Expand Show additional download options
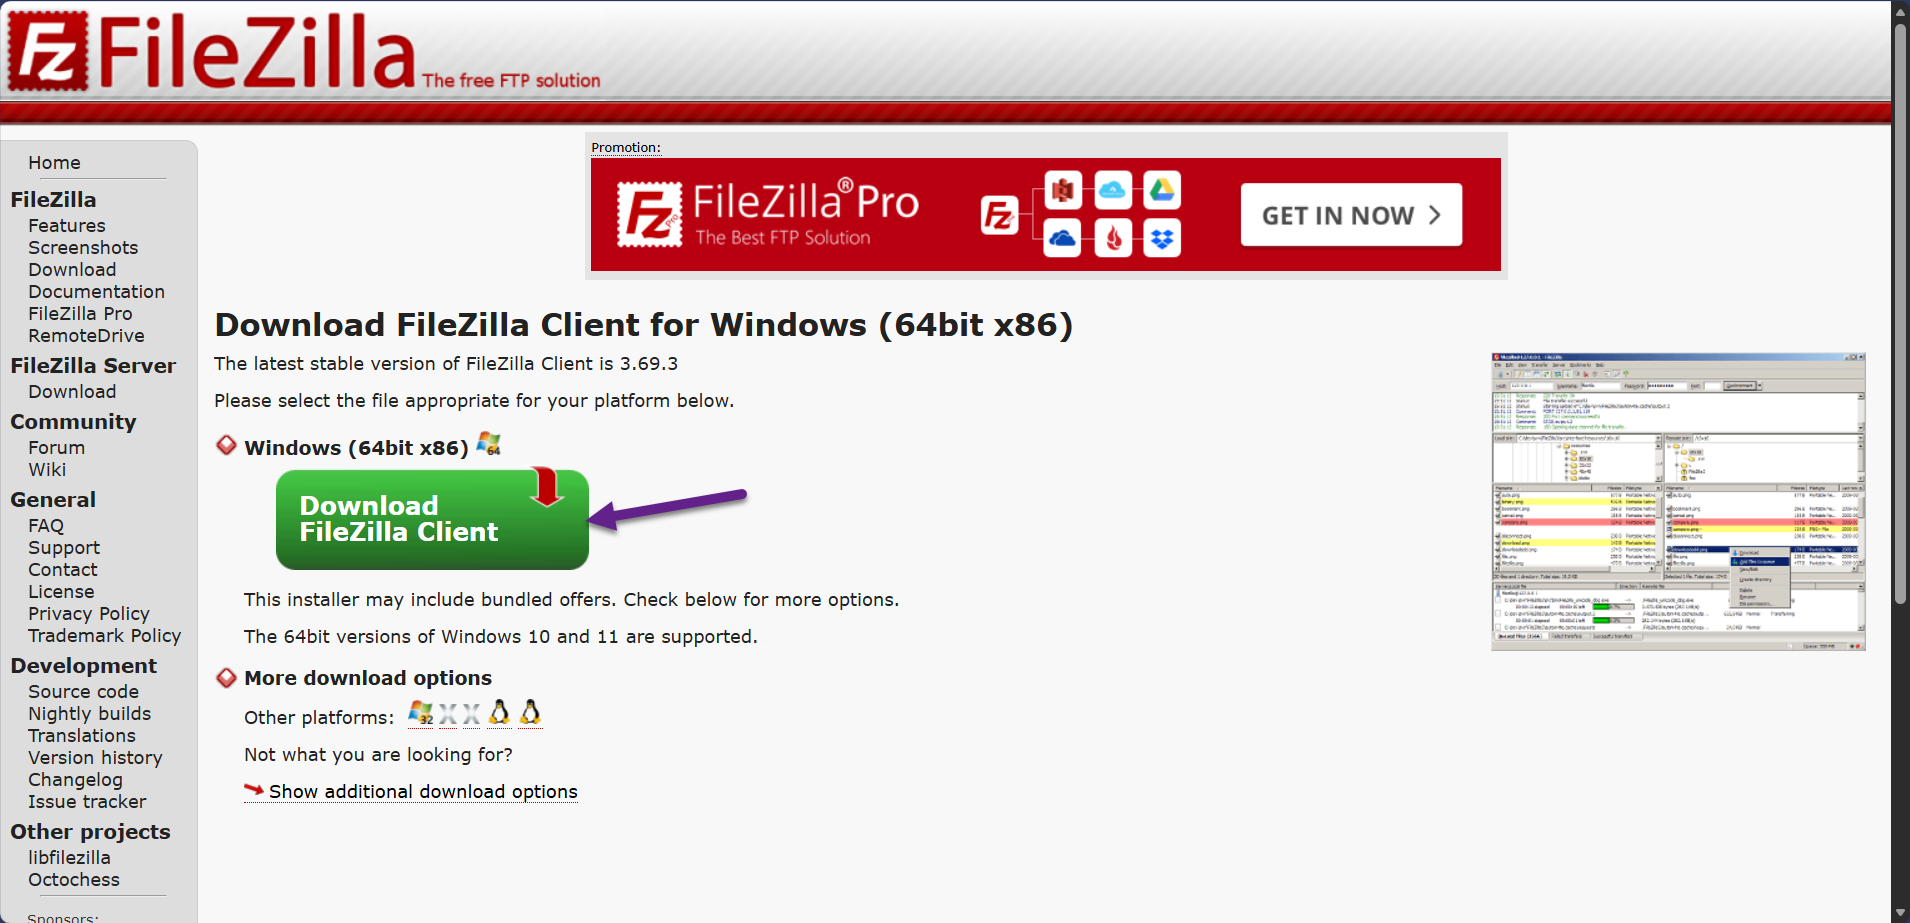This screenshot has height=923, width=1910. point(423,792)
